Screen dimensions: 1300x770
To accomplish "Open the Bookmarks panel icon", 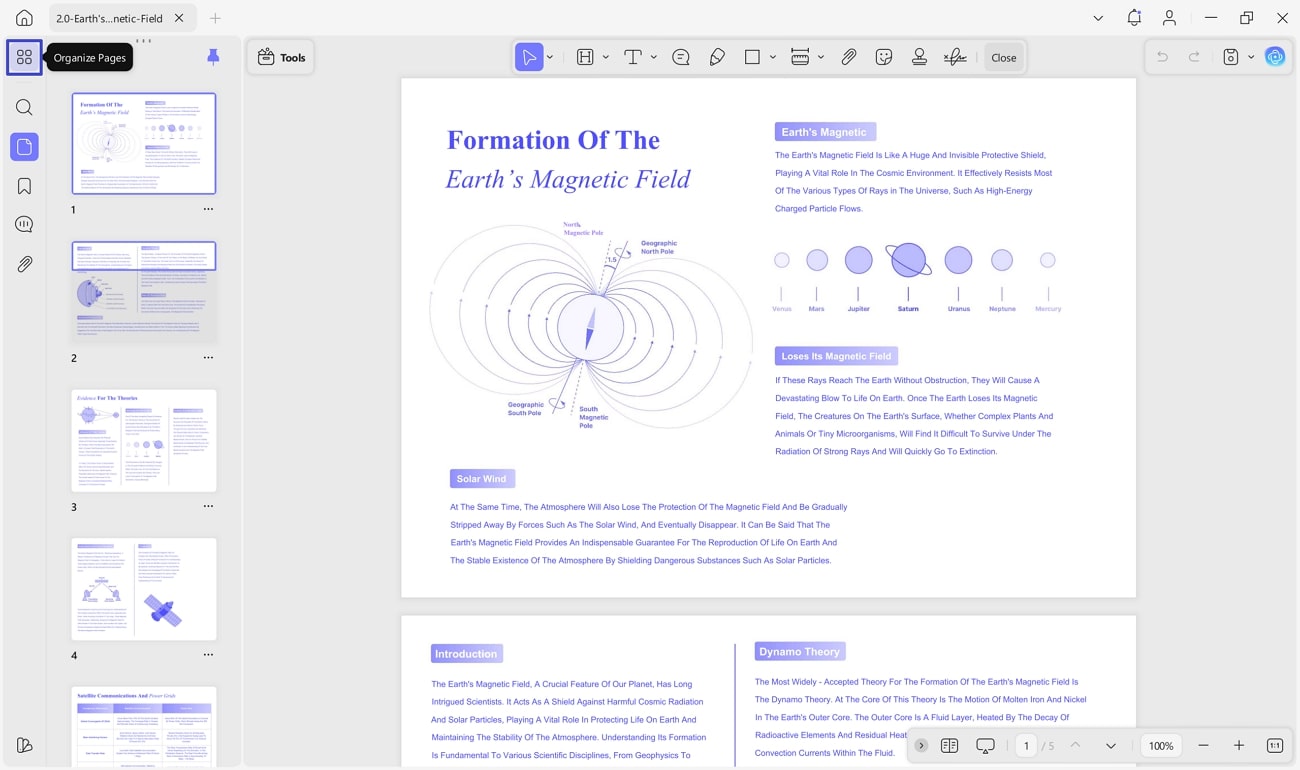I will click(24, 186).
